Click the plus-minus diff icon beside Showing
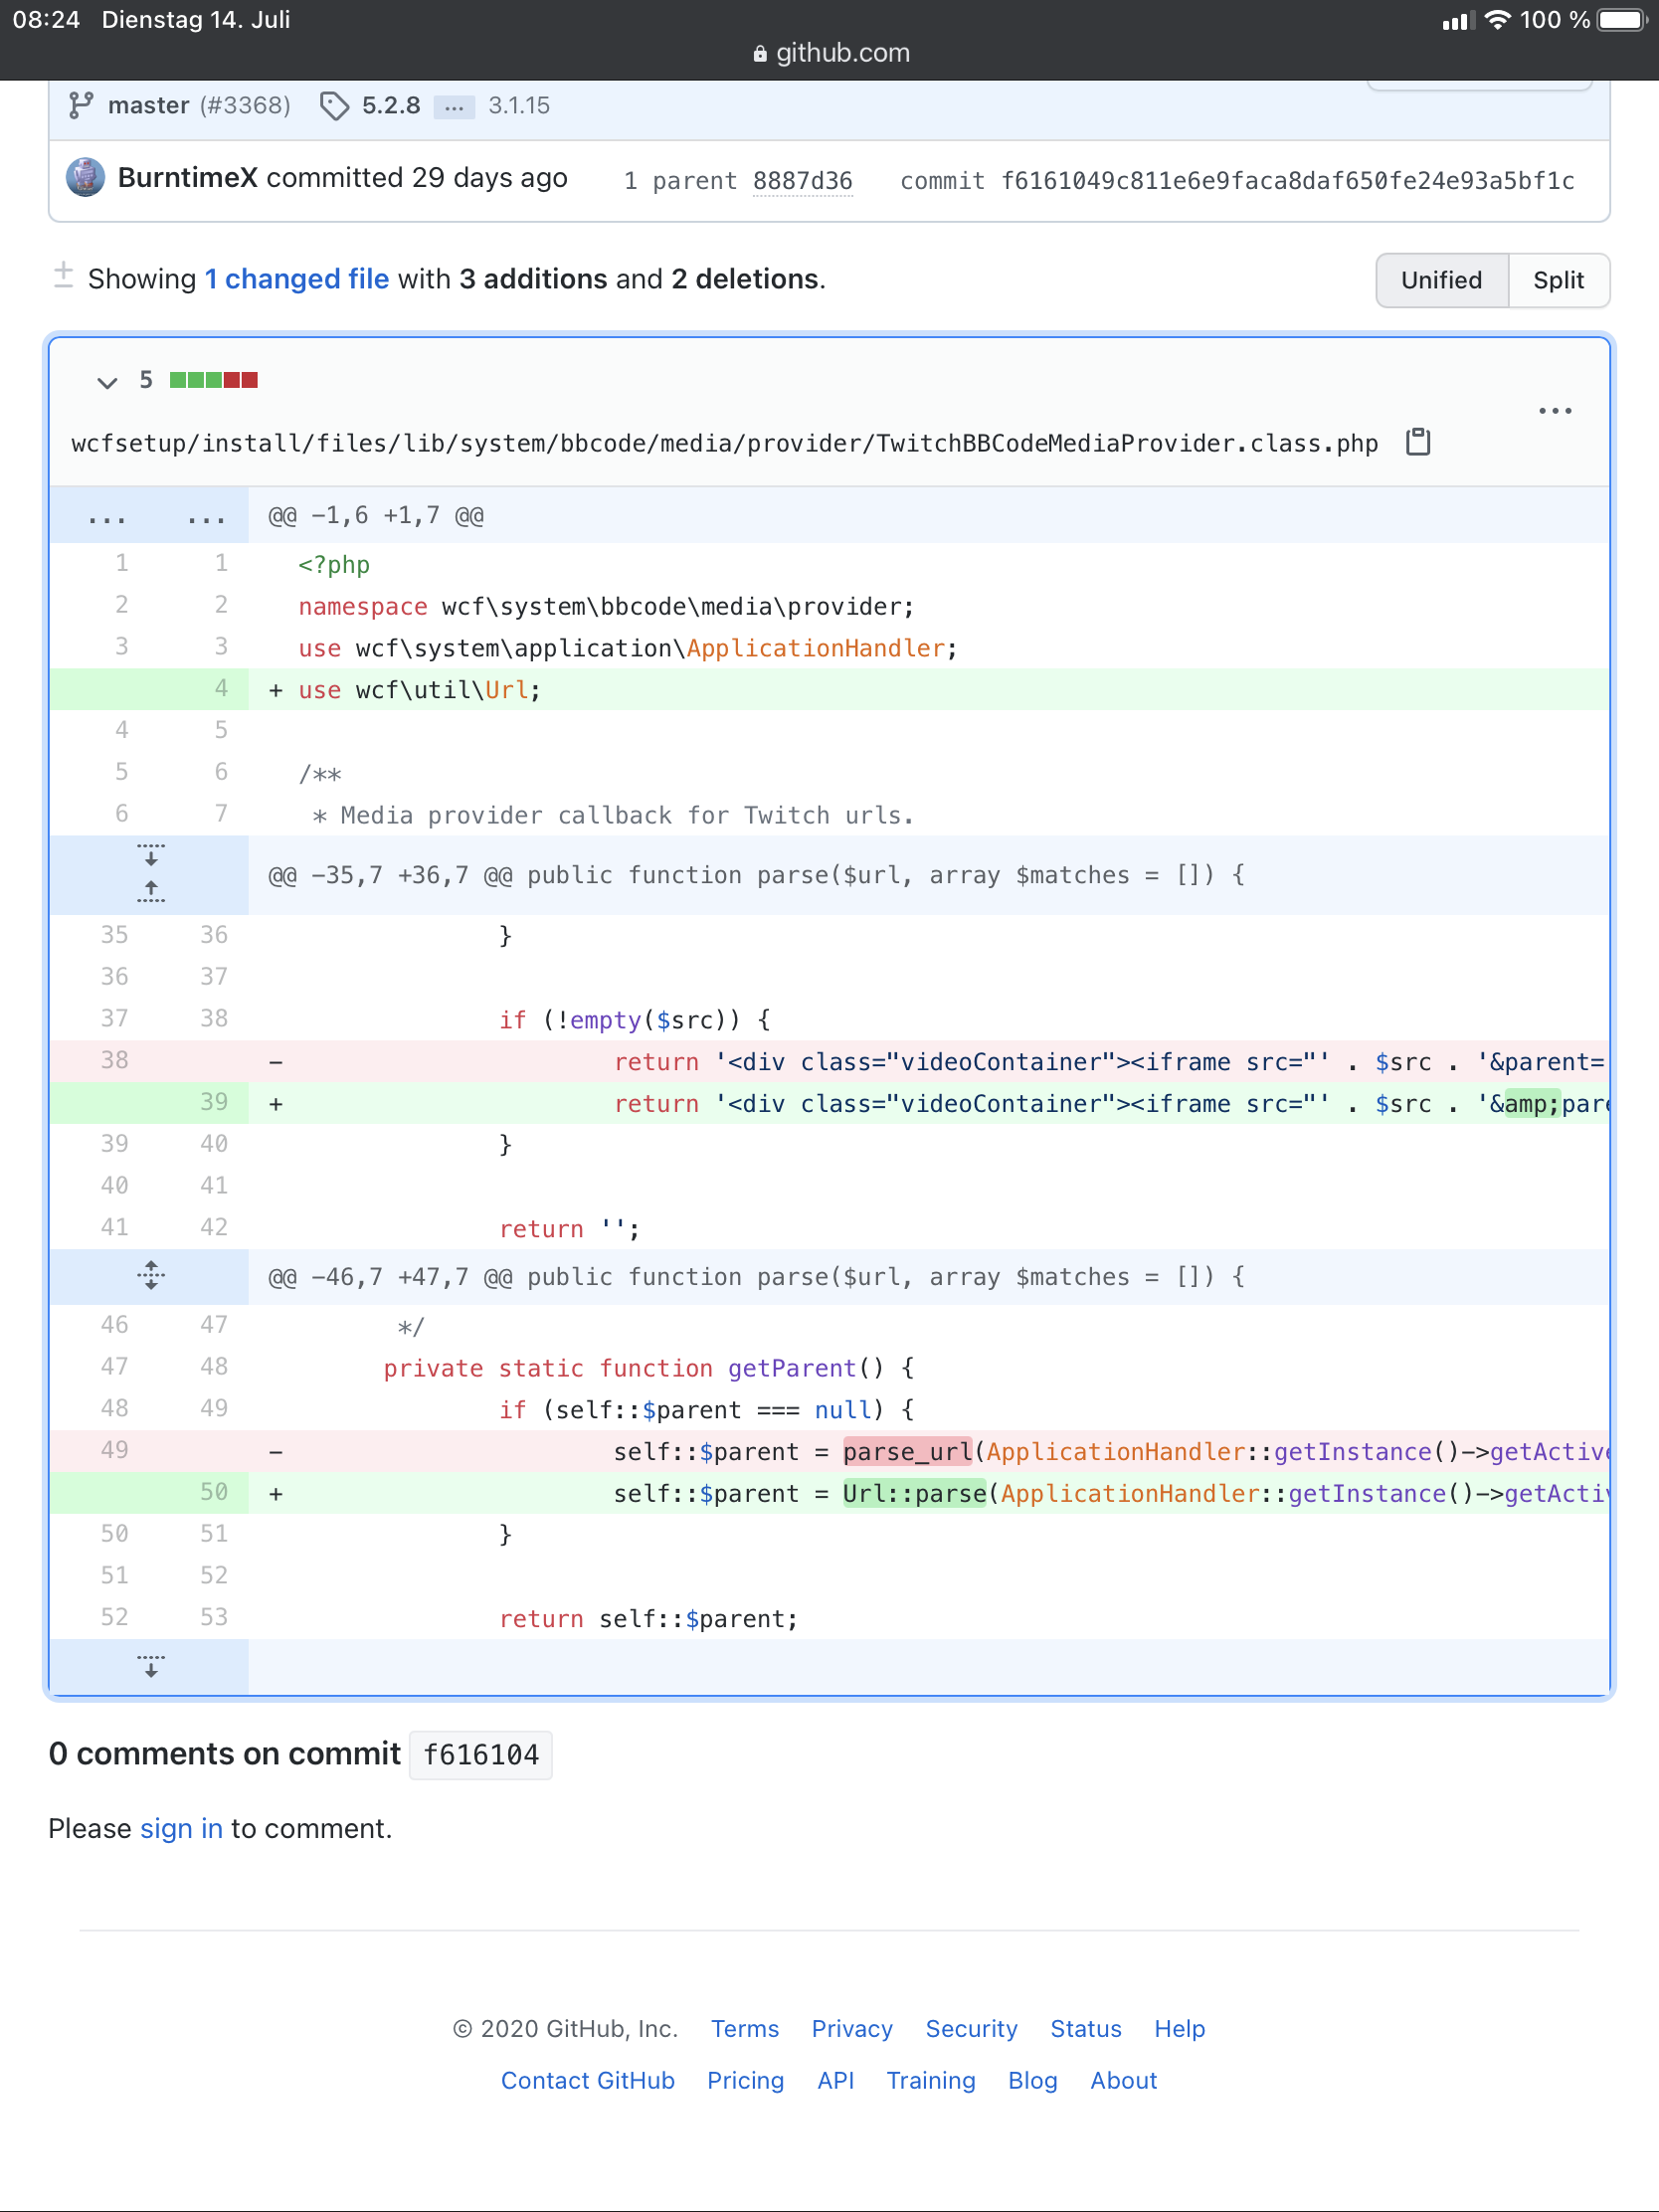Viewport: 1659px width, 2212px height. tap(63, 276)
